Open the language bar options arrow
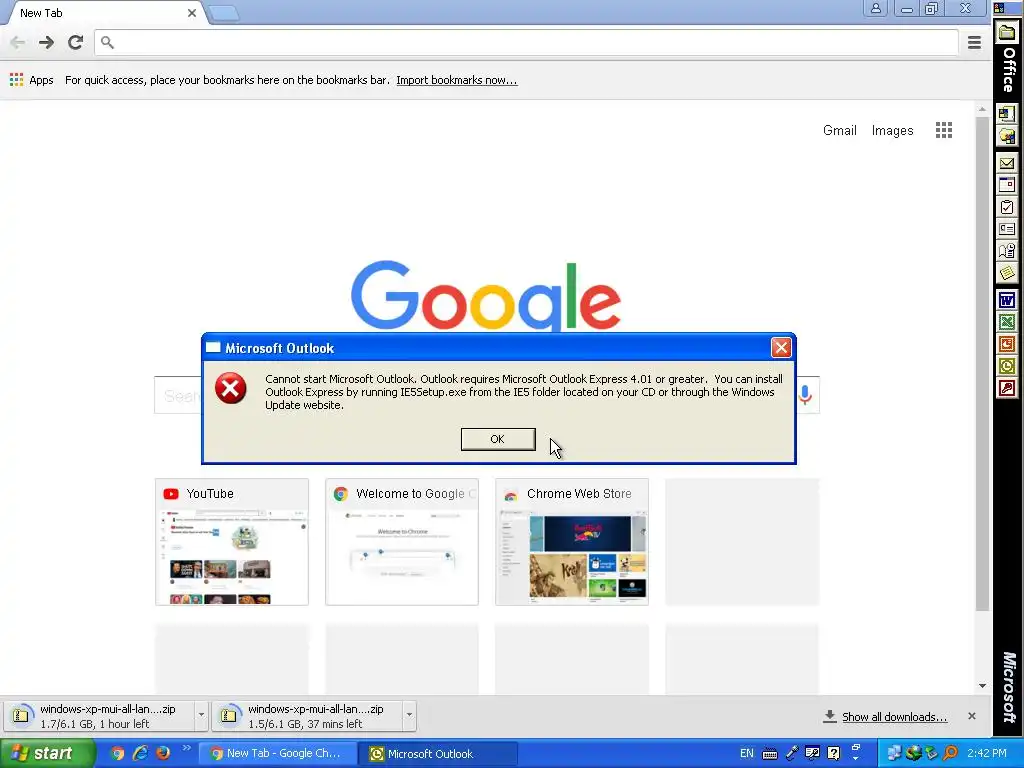The width and height of the screenshot is (1024, 768). click(856, 758)
